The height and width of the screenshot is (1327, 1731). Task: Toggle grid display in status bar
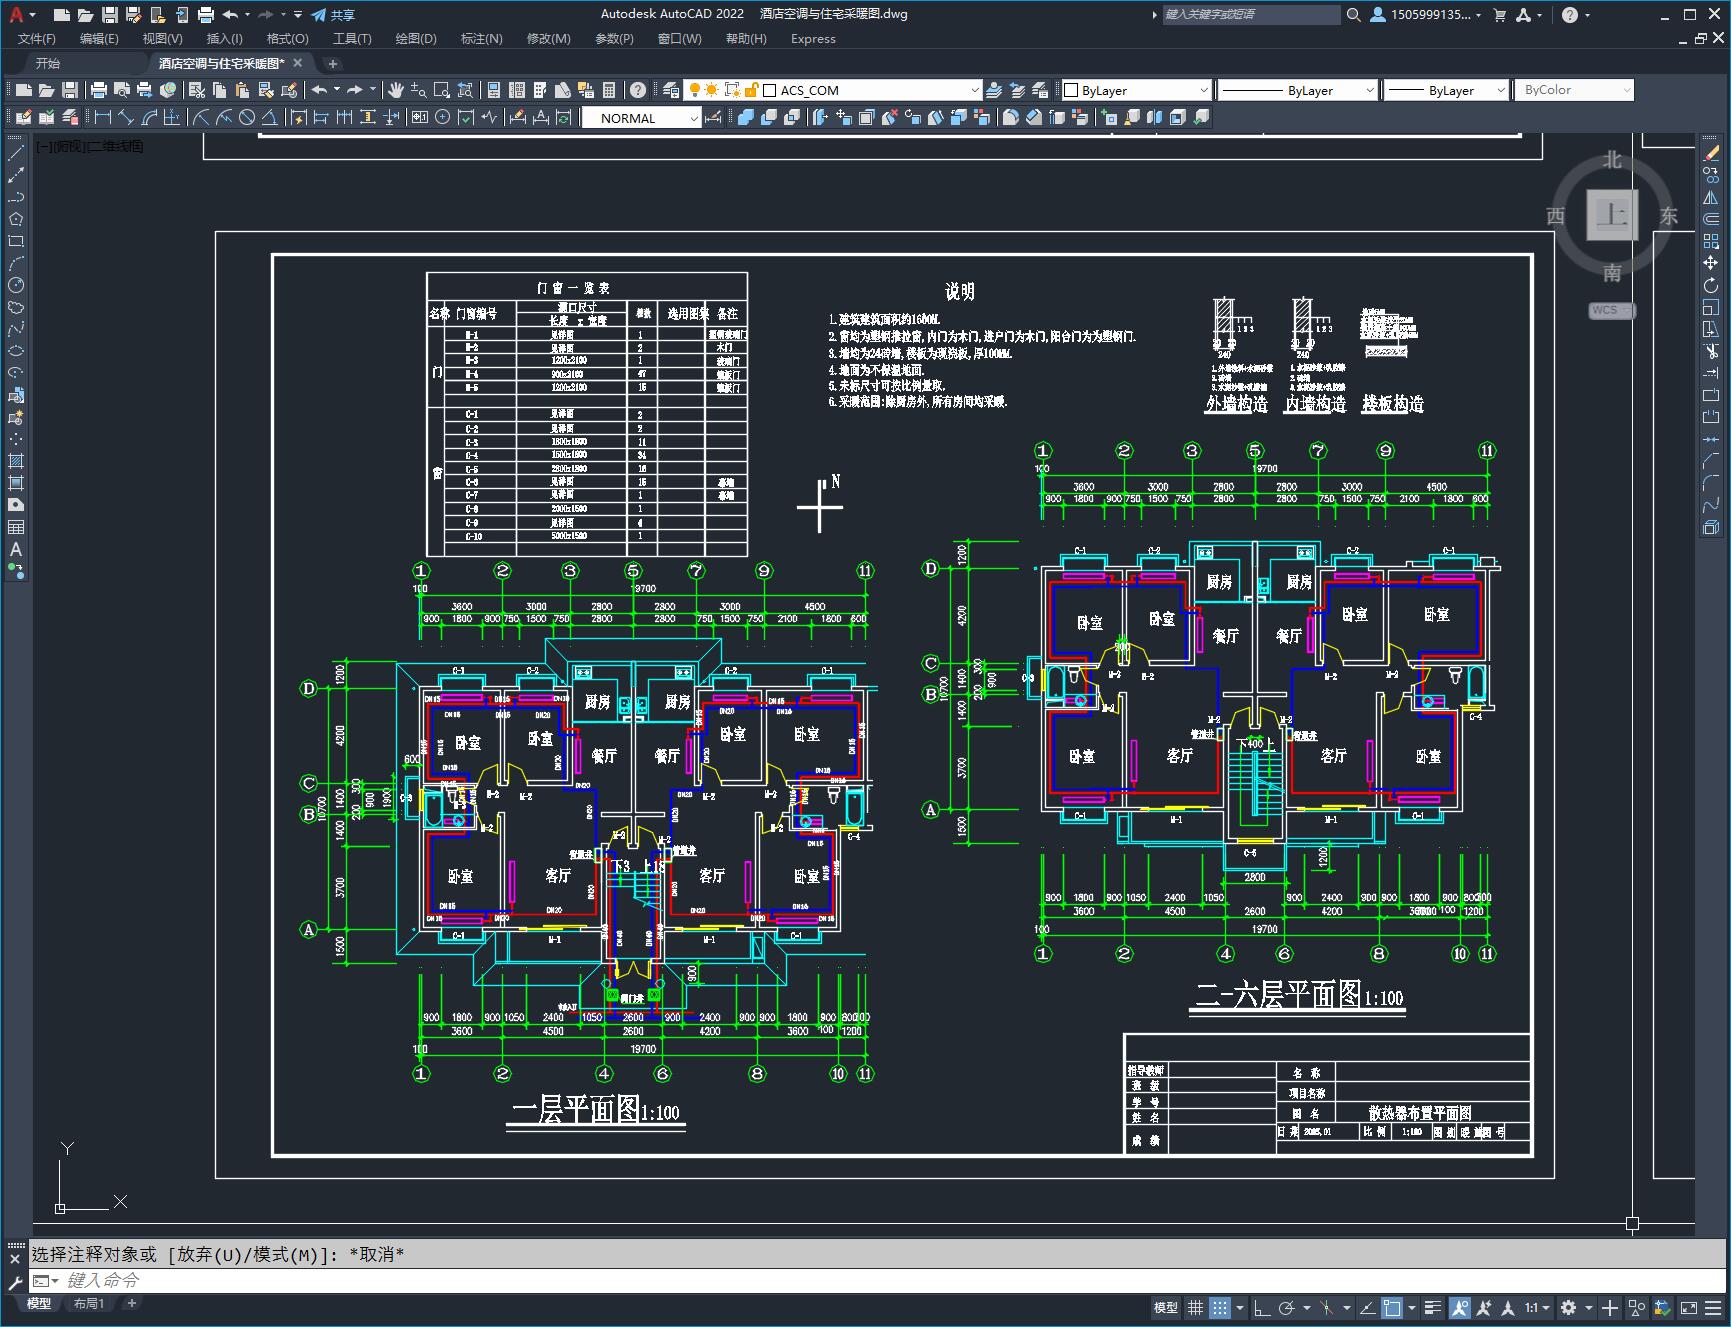tap(1195, 1307)
